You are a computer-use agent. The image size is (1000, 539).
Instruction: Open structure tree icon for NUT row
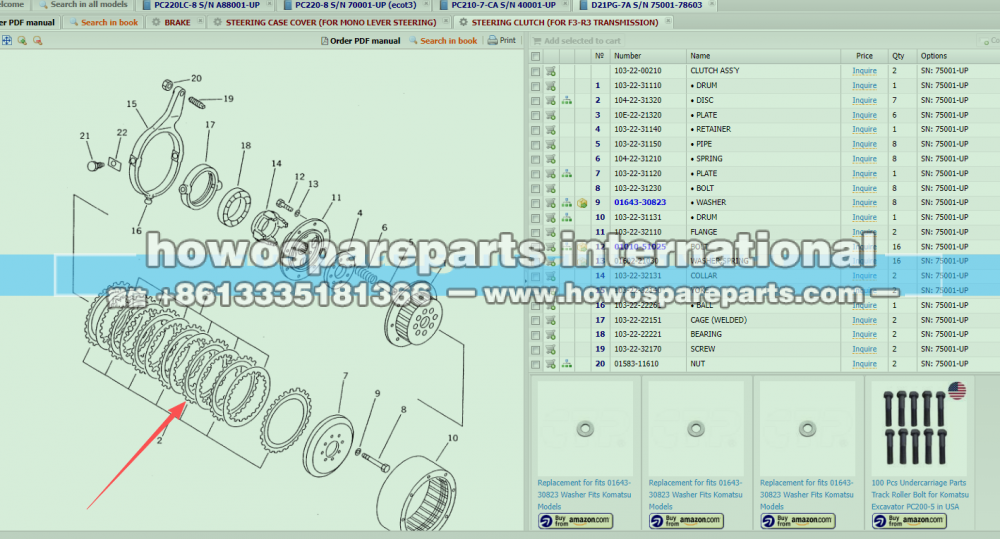(566, 364)
